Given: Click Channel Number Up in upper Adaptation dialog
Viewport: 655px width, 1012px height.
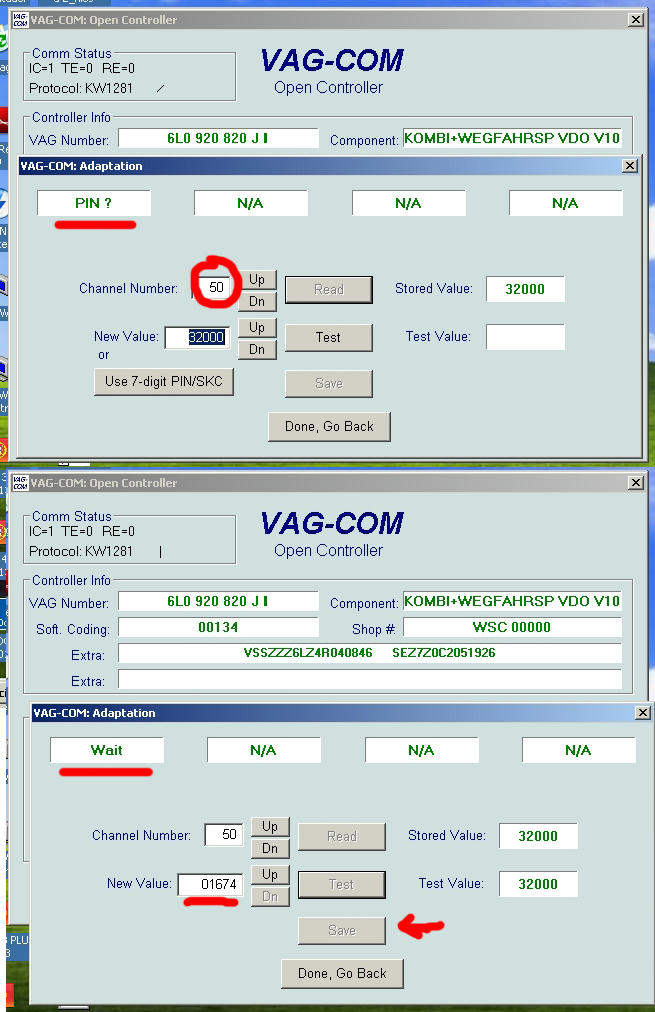Looking at the screenshot, I should pyautogui.click(x=257, y=279).
